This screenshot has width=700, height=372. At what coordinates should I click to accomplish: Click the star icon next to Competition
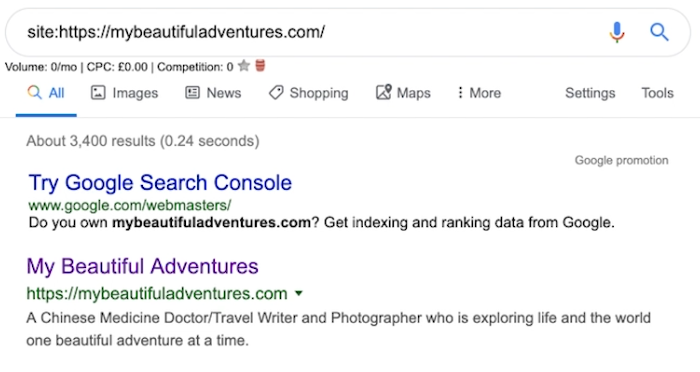pyautogui.click(x=244, y=66)
